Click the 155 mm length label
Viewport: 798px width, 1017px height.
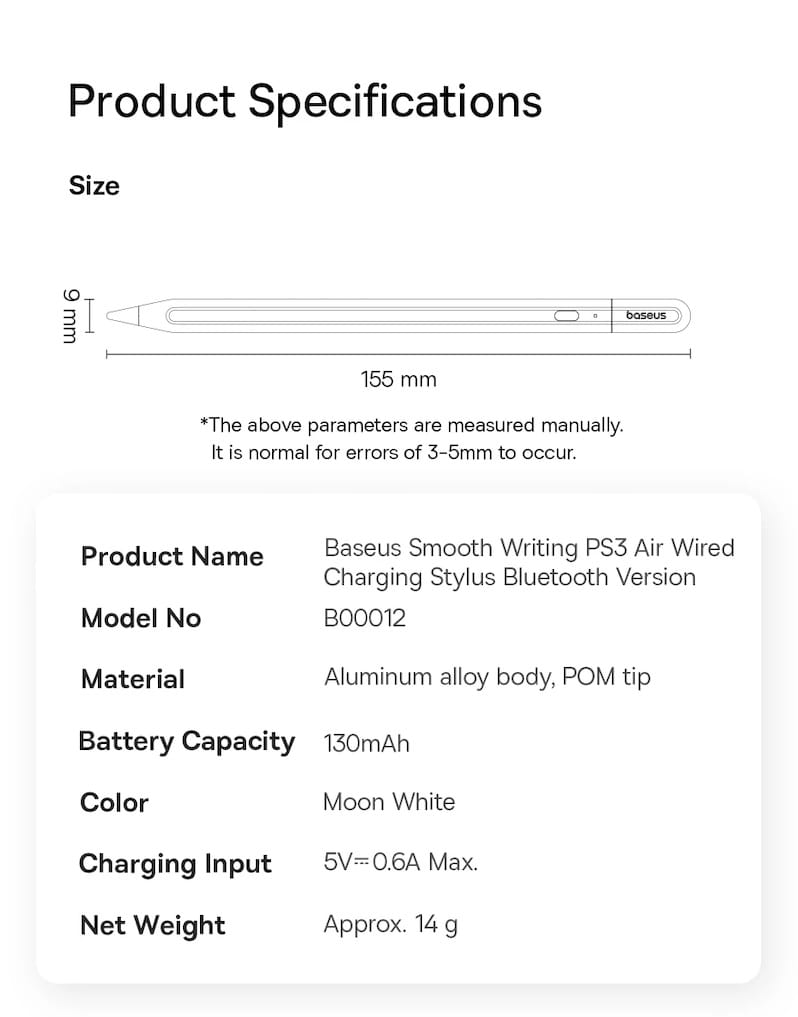click(x=398, y=379)
